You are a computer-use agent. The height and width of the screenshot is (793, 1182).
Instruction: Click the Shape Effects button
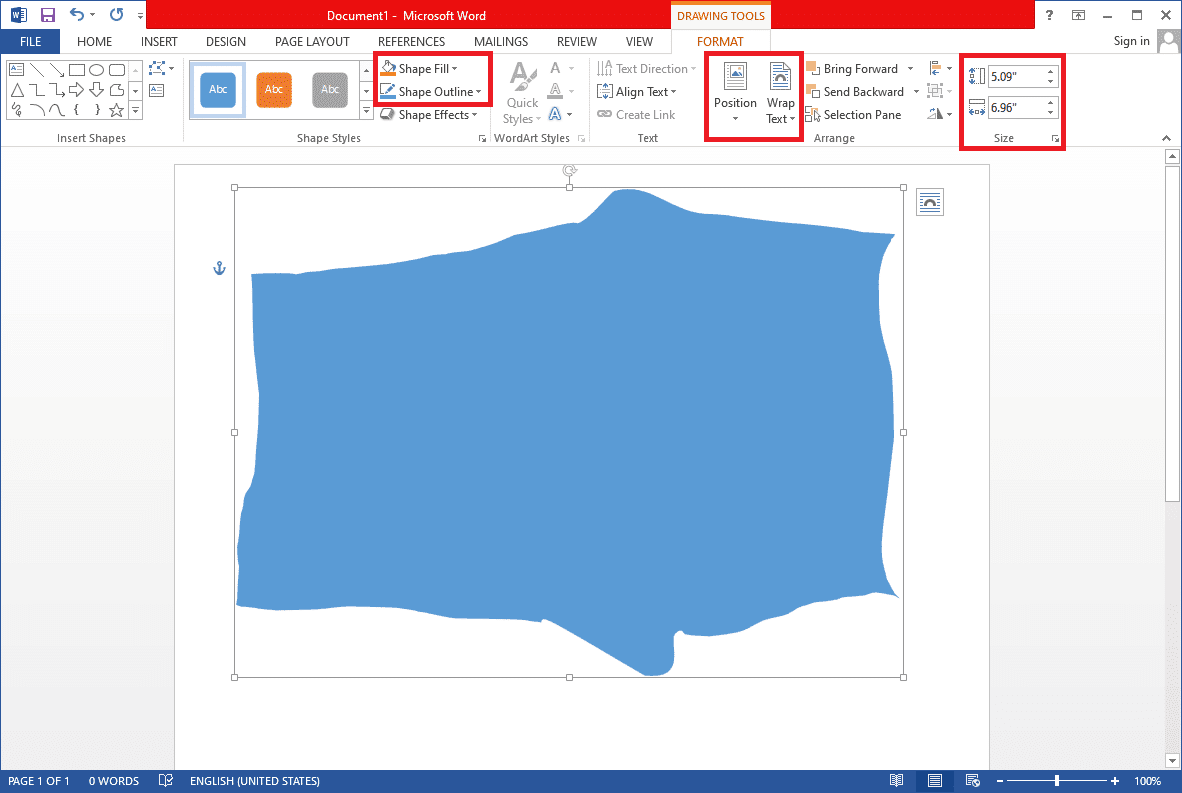[429, 114]
